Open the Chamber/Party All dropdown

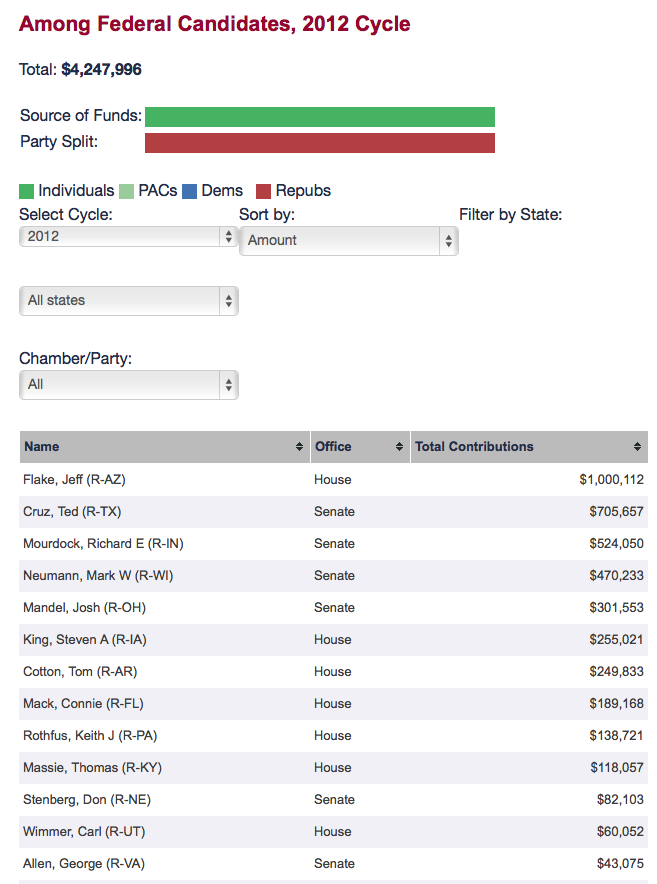(129, 384)
